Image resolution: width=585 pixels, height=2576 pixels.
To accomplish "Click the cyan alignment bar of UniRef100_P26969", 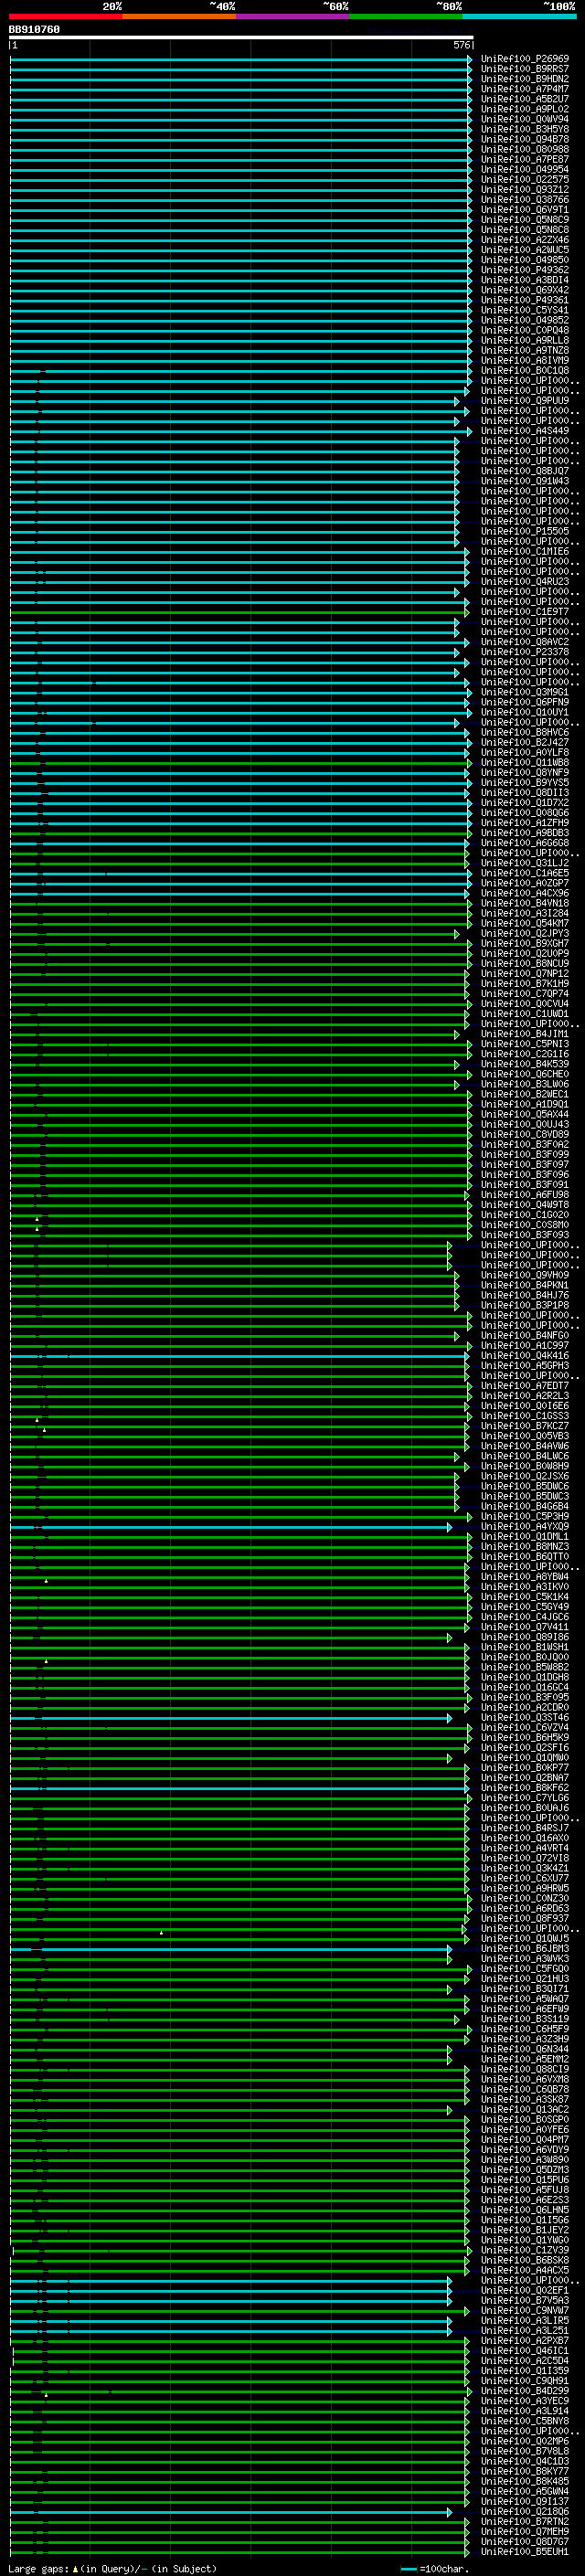I will [241, 59].
